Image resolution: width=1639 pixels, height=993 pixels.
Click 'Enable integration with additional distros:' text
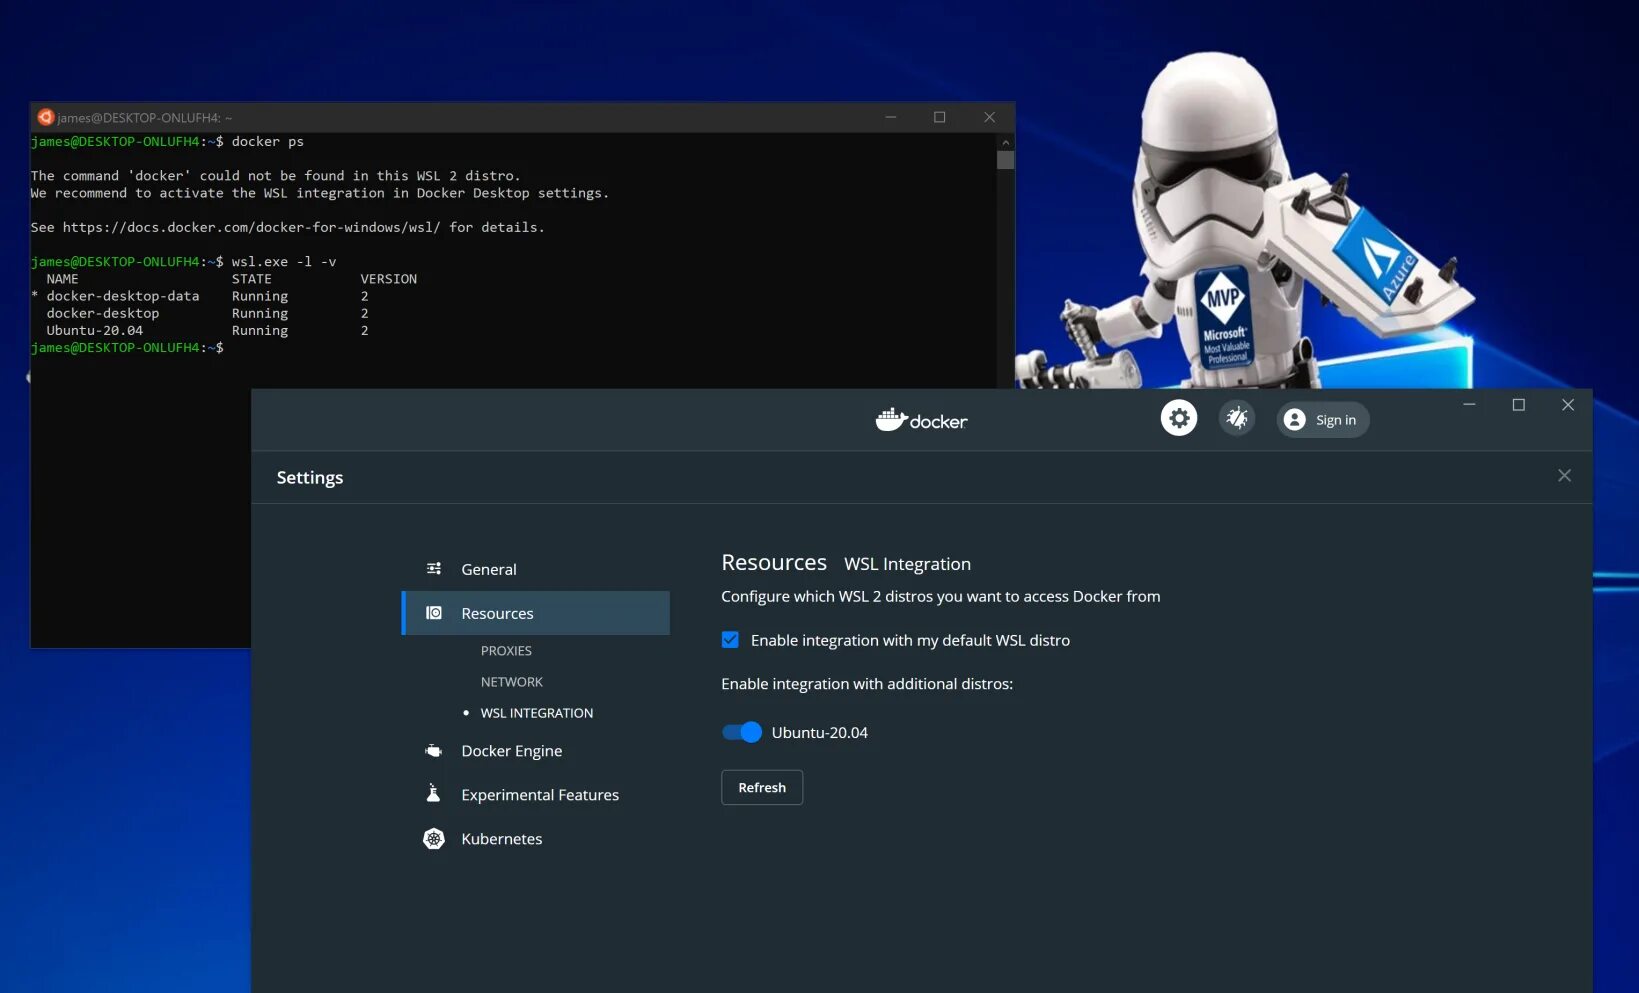tap(867, 684)
